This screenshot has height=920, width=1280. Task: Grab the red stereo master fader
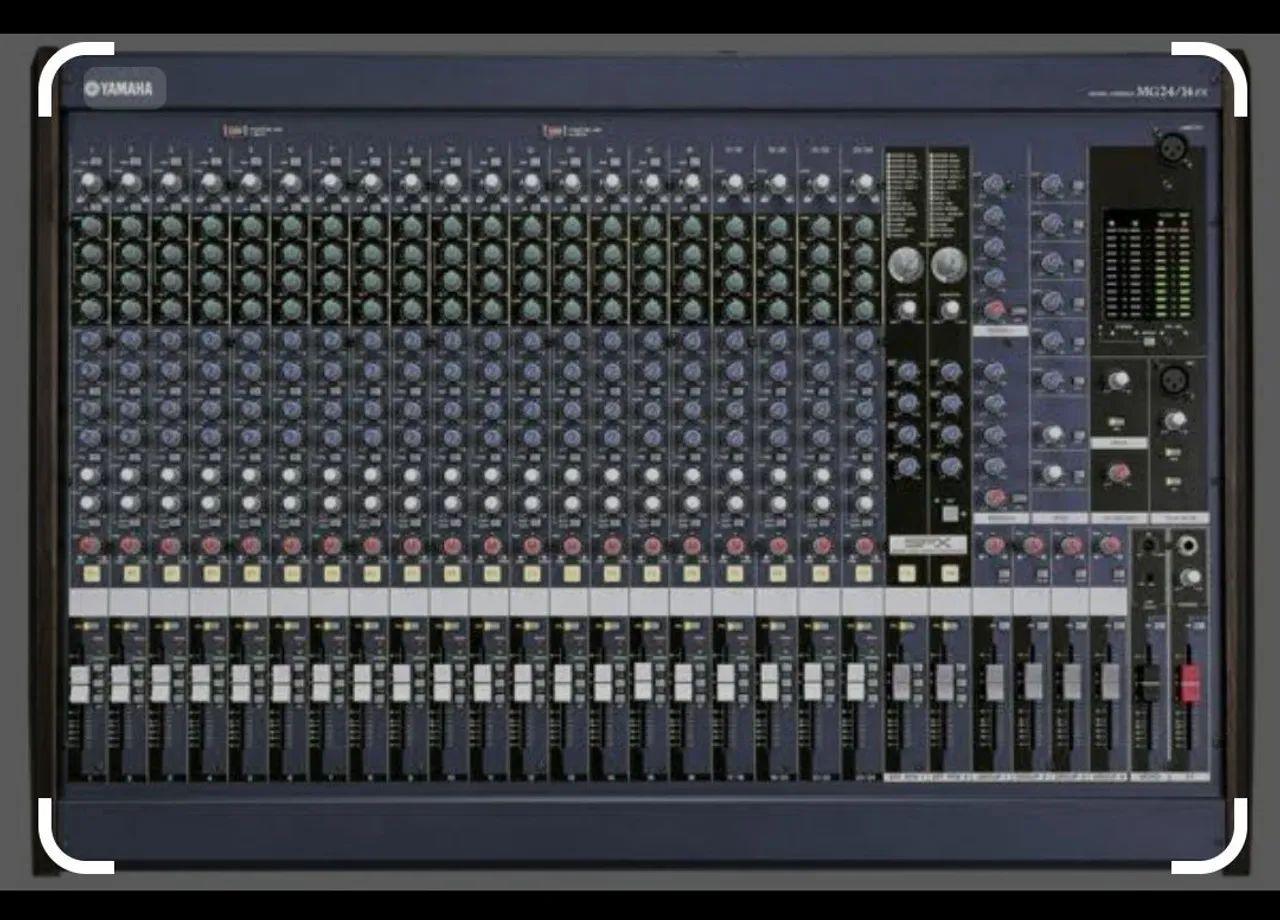[1189, 683]
